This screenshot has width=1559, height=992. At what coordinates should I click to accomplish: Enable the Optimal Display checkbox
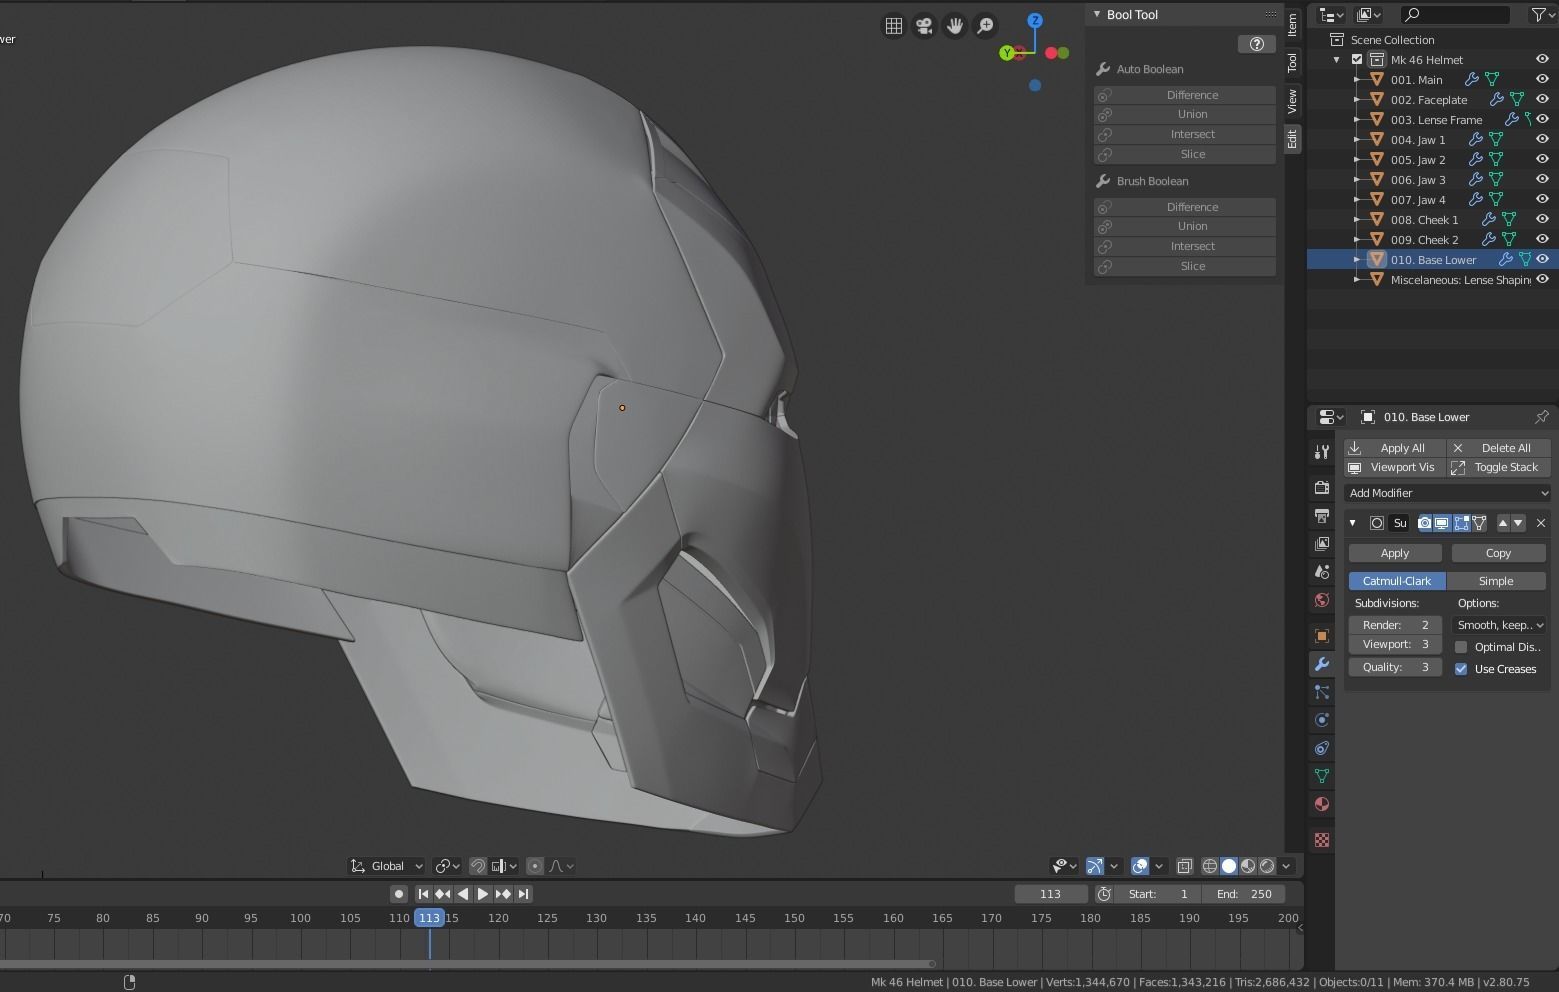(x=1461, y=647)
